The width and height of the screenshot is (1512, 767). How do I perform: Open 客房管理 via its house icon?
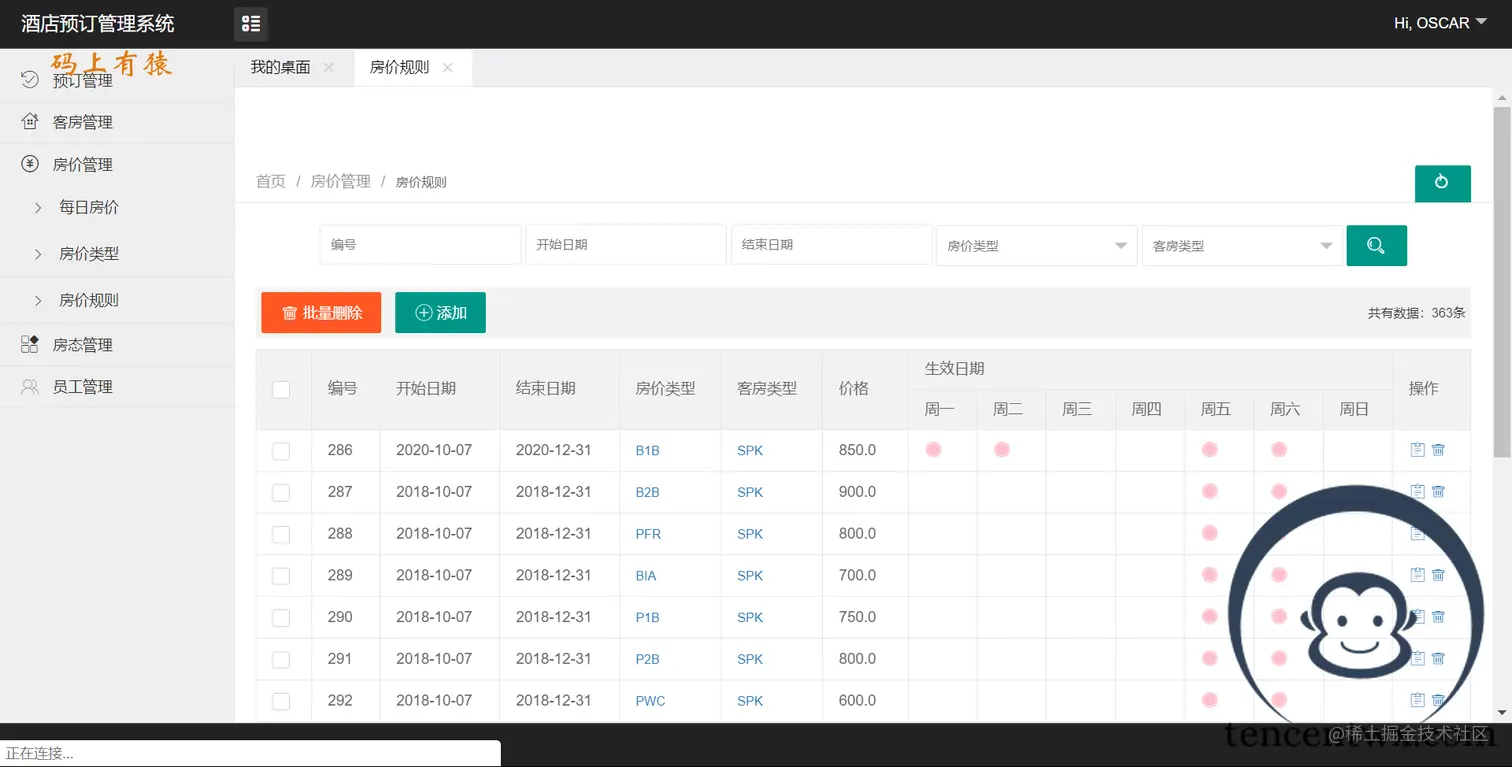[x=30, y=122]
